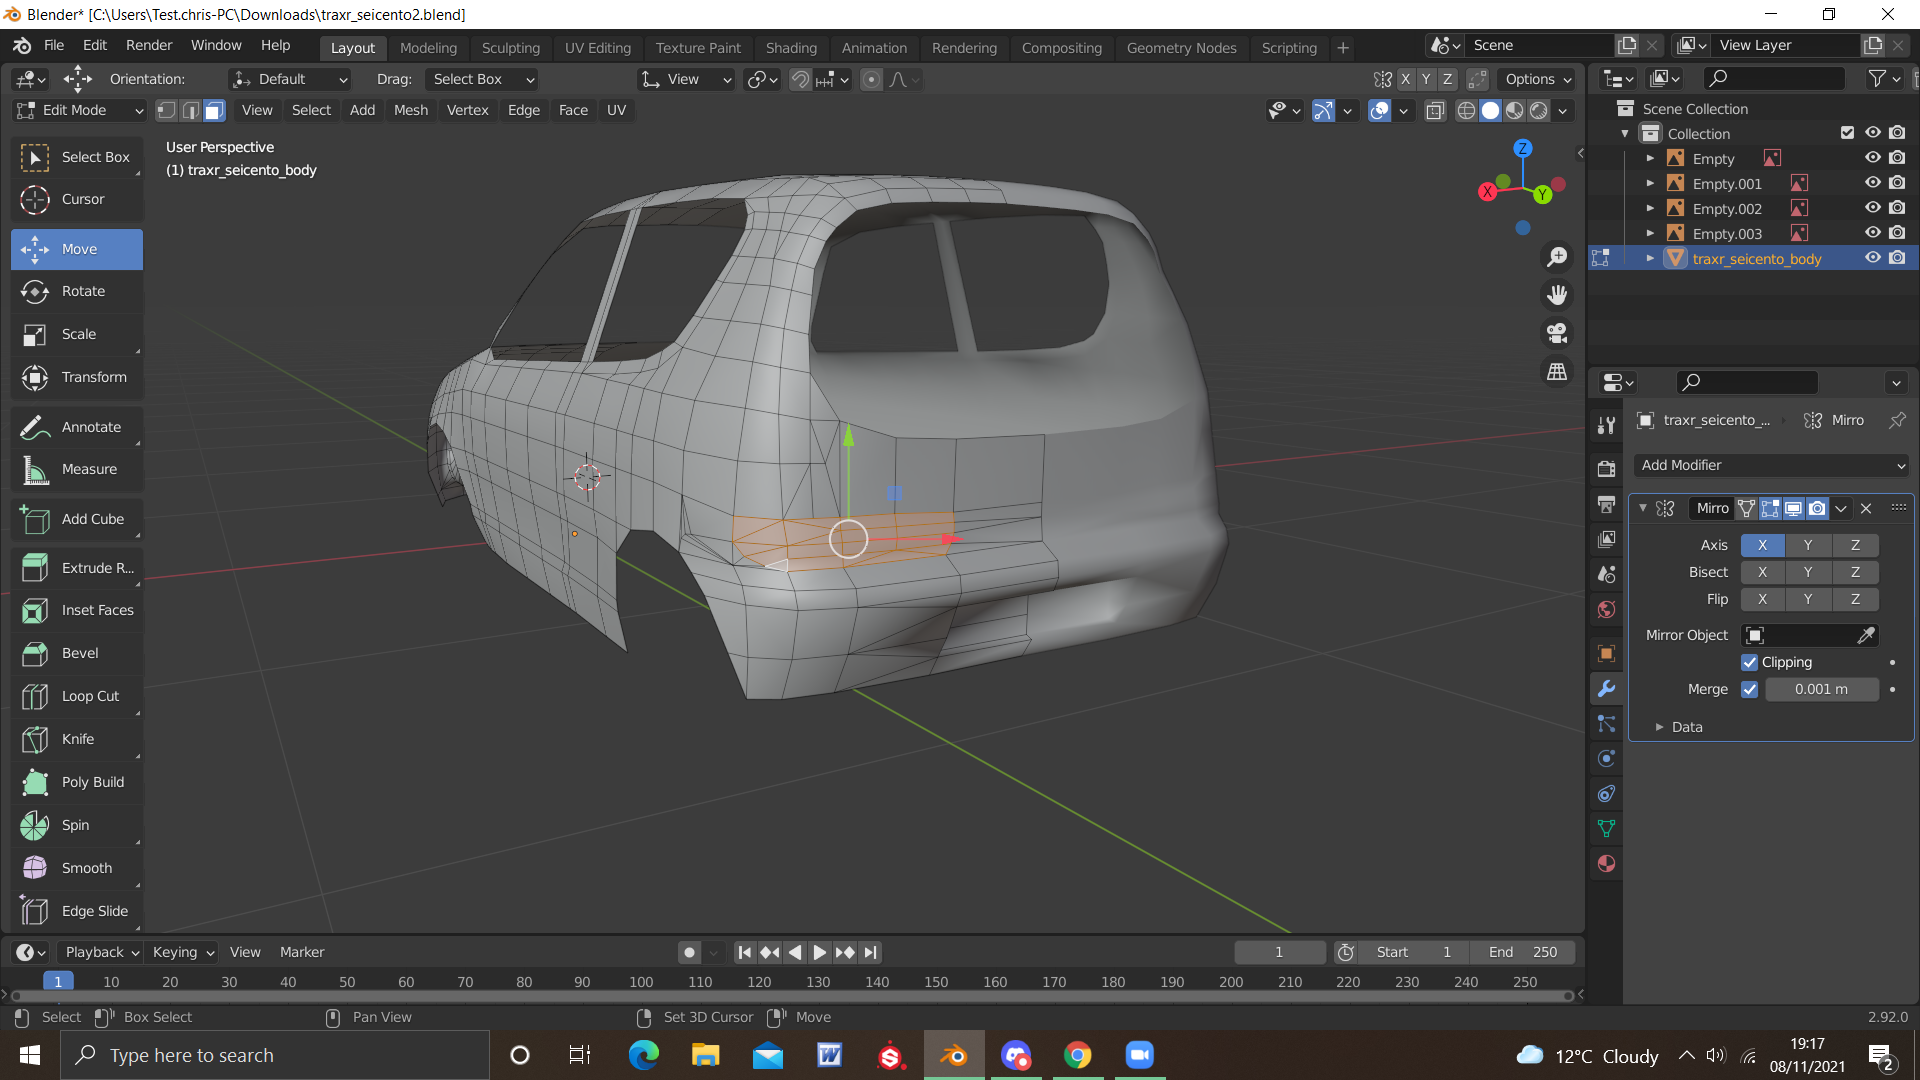Image resolution: width=1920 pixels, height=1080 pixels.
Task: Choose the Smooth tool
Action: tap(77, 868)
